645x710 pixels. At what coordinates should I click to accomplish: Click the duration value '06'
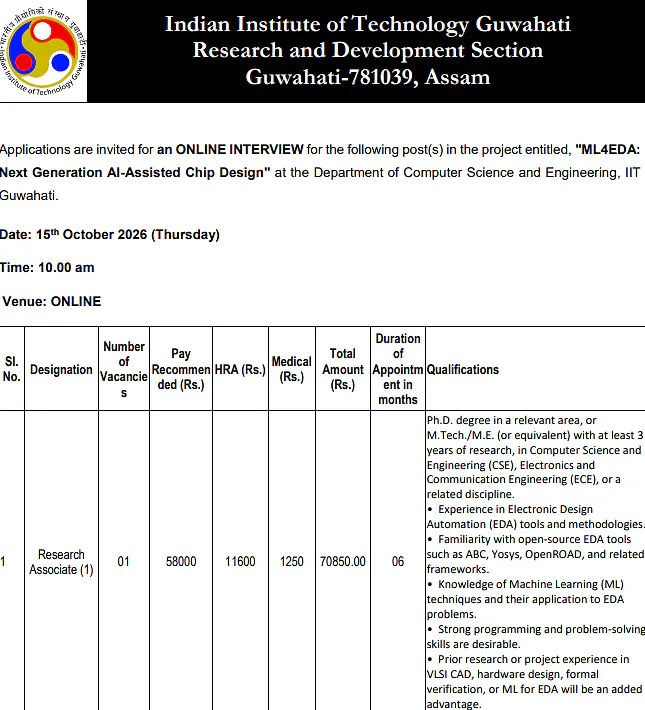398,561
